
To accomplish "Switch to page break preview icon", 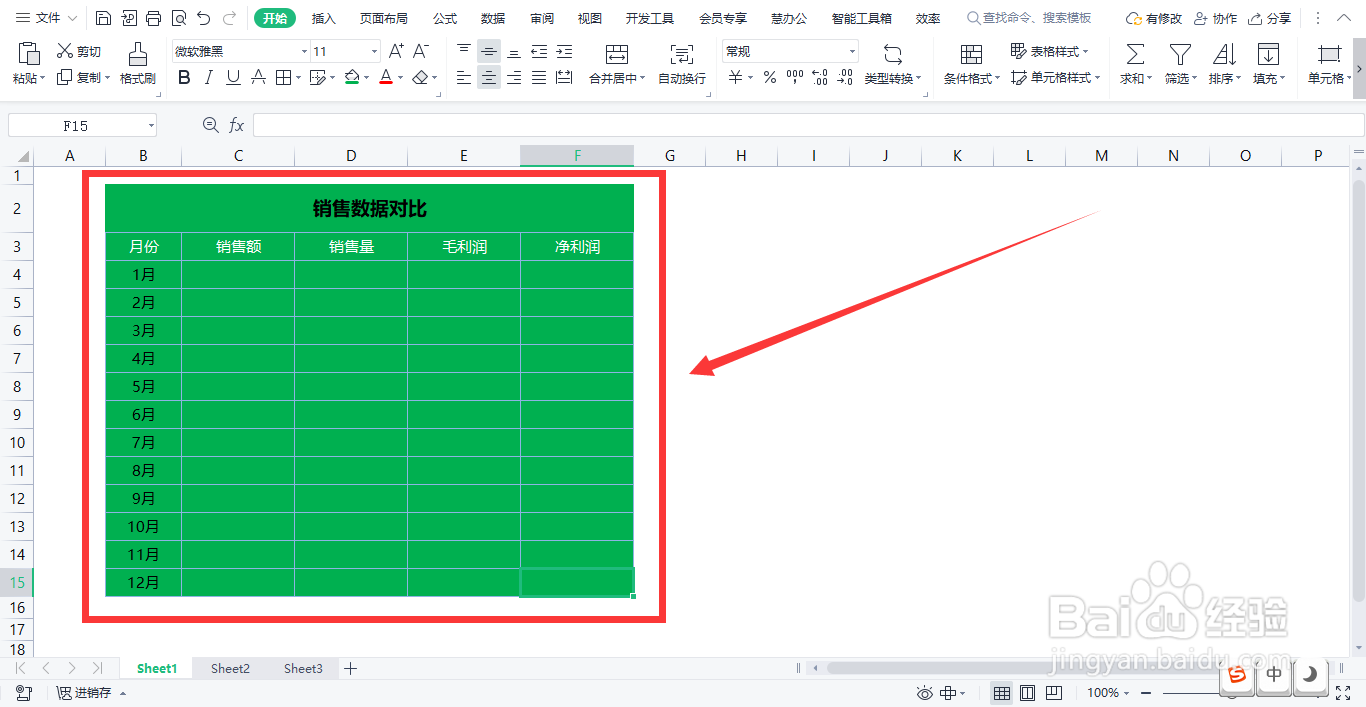I will [x=1053, y=692].
